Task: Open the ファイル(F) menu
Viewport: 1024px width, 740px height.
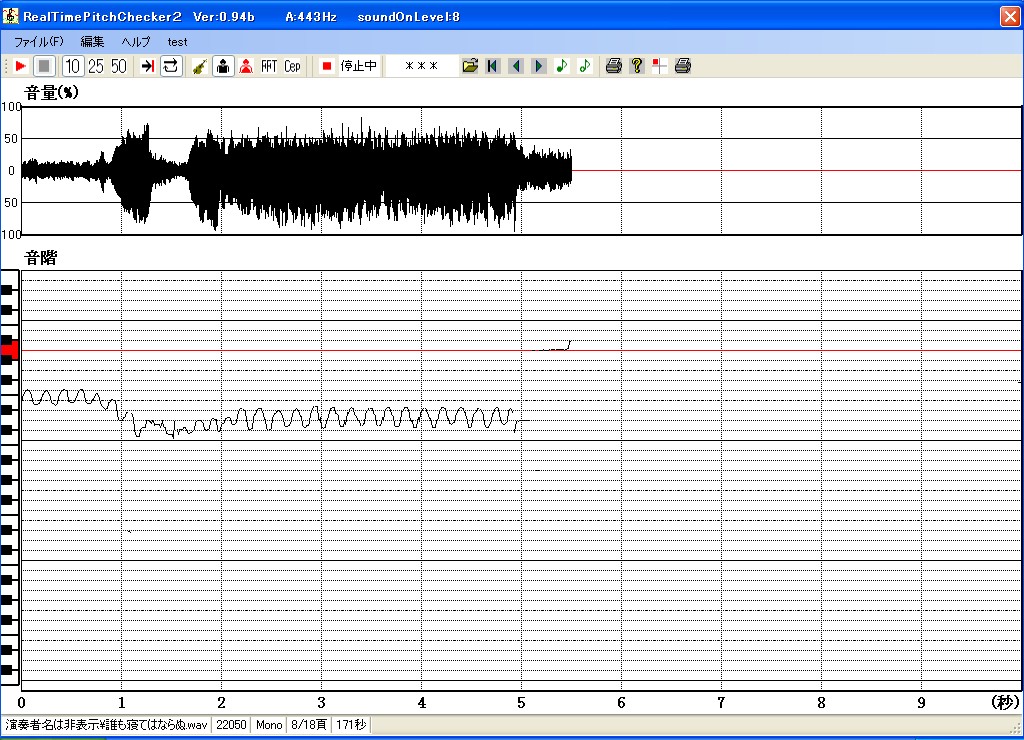Action: 39,42
